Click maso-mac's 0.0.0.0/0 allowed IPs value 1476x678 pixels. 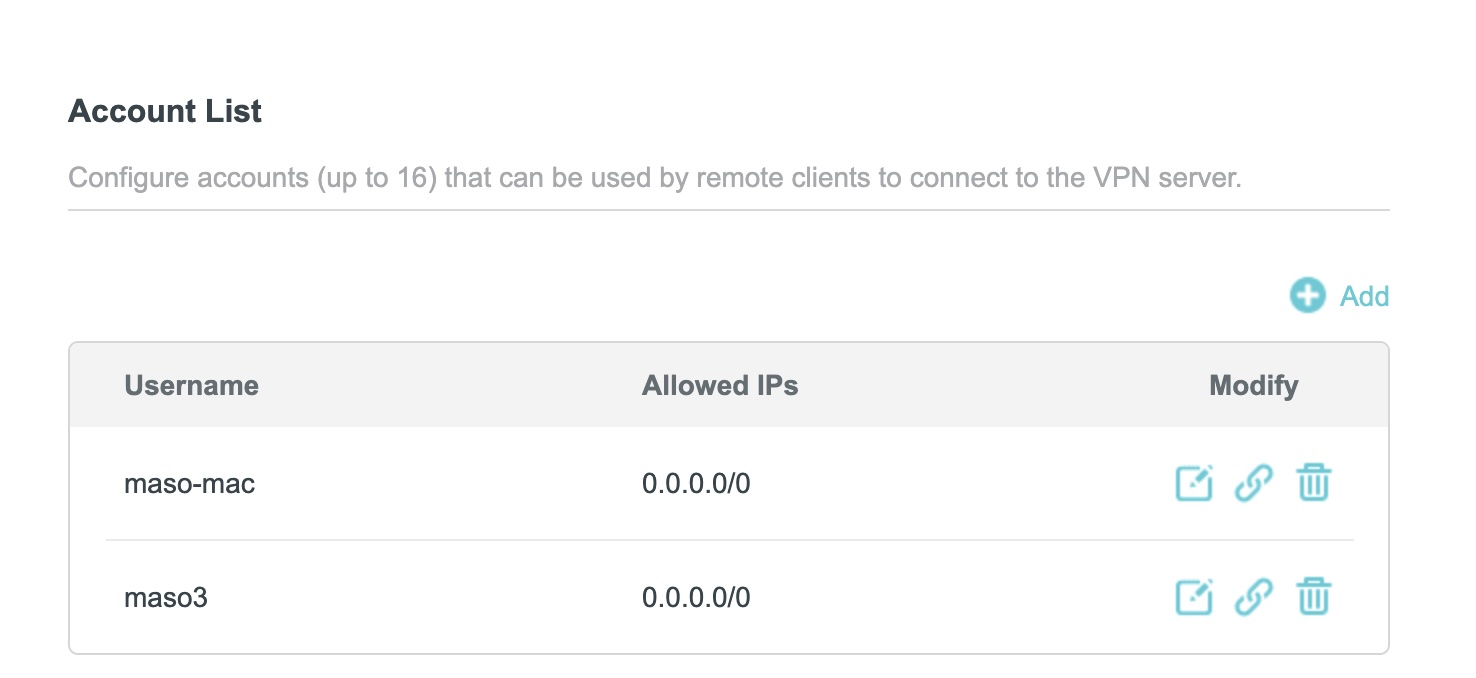pyautogui.click(x=696, y=485)
